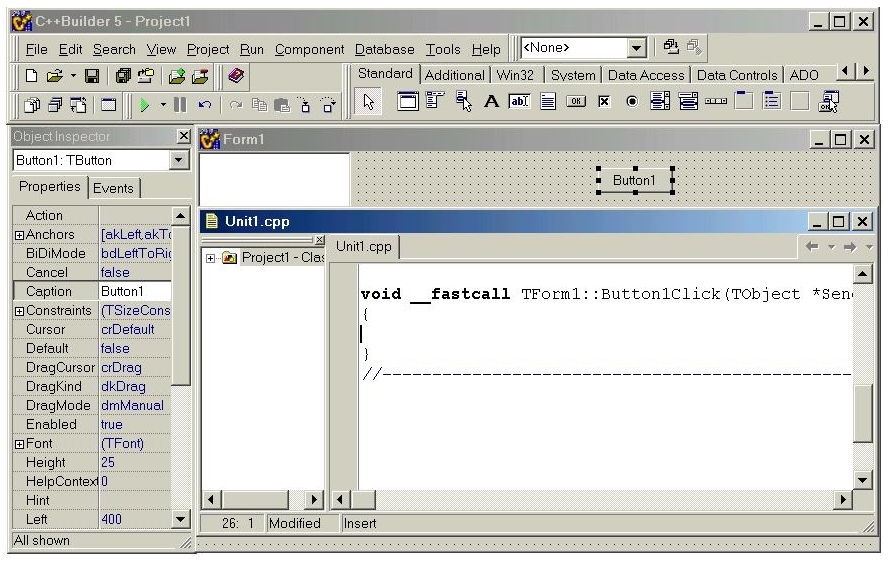
Task: Click the Save current desktop icon
Action: tap(671, 46)
